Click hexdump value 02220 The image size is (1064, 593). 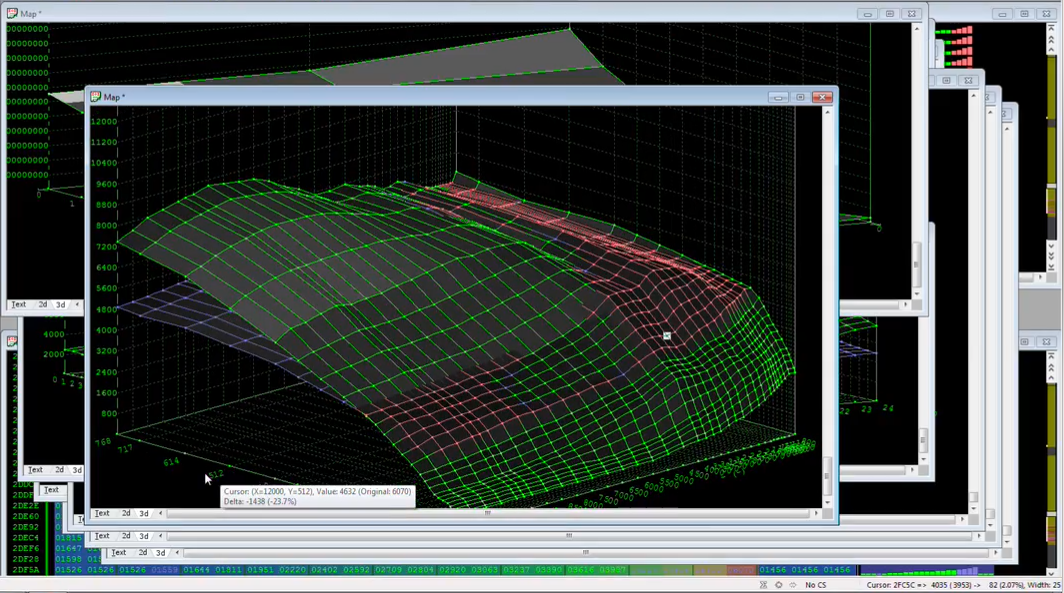click(x=292, y=570)
